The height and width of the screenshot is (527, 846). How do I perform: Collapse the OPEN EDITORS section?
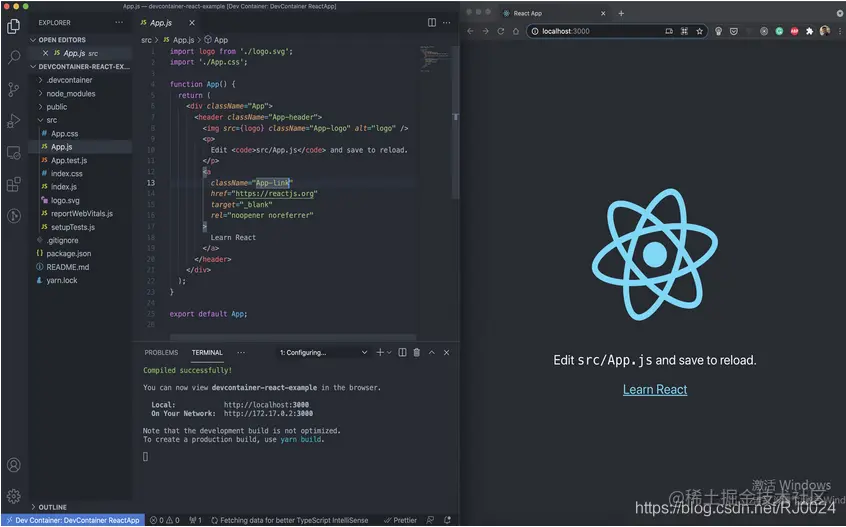click(x=62, y=40)
